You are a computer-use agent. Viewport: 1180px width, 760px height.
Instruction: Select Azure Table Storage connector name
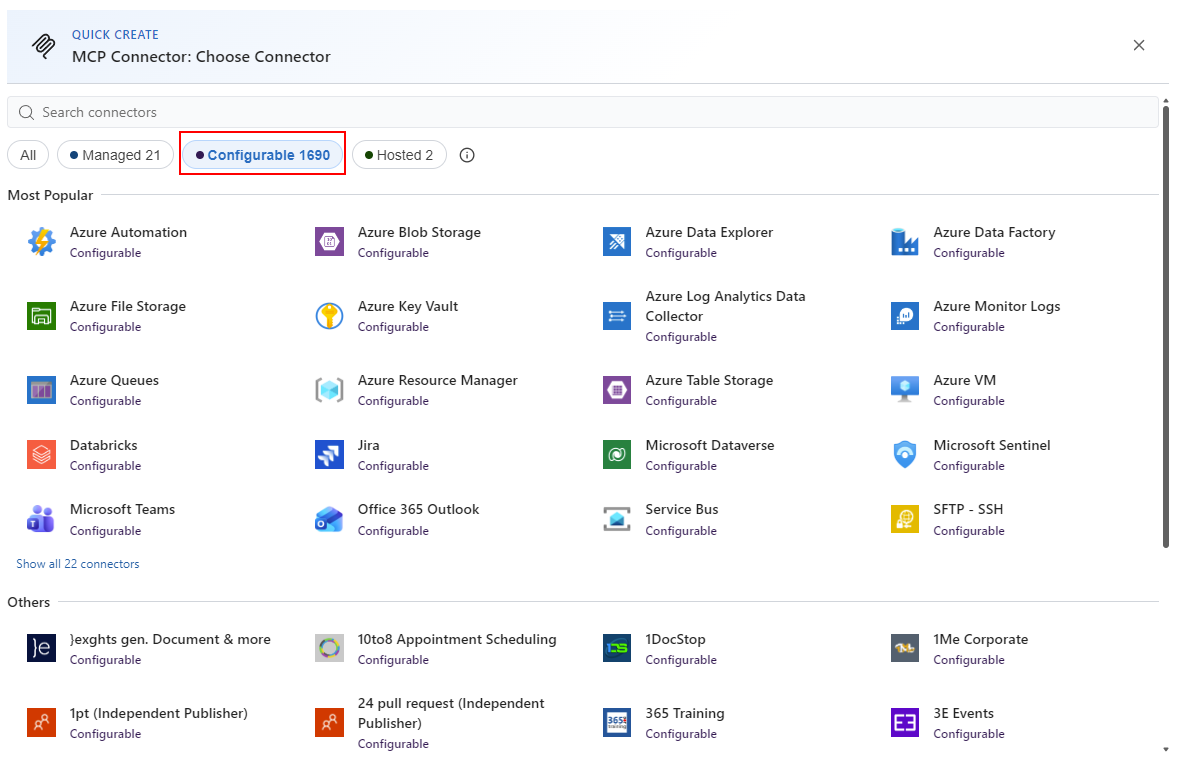709,380
